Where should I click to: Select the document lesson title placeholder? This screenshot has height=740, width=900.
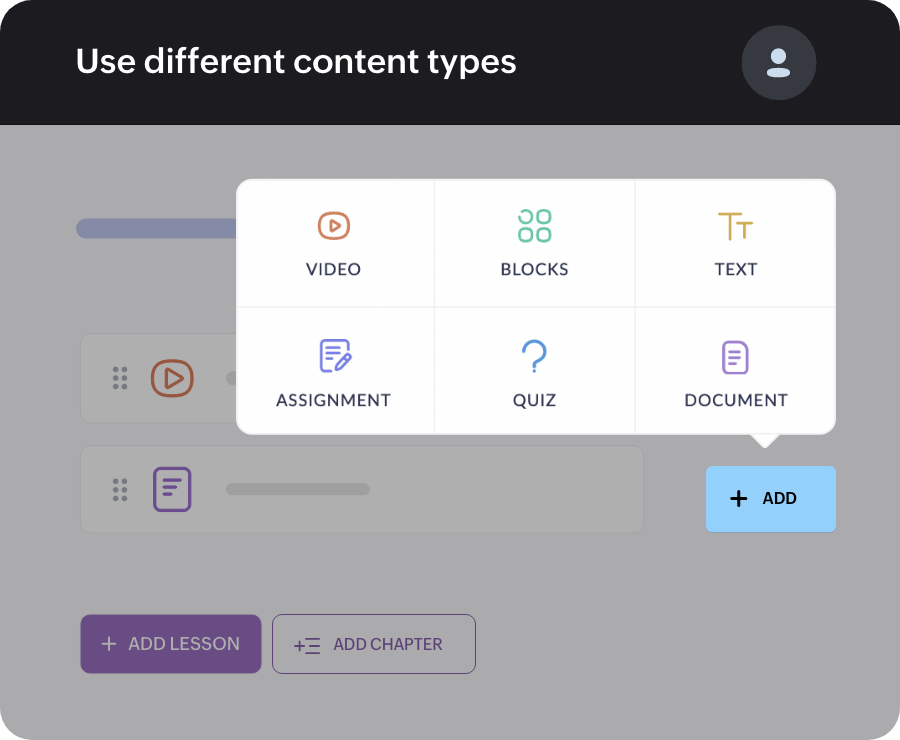pos(298,489)
